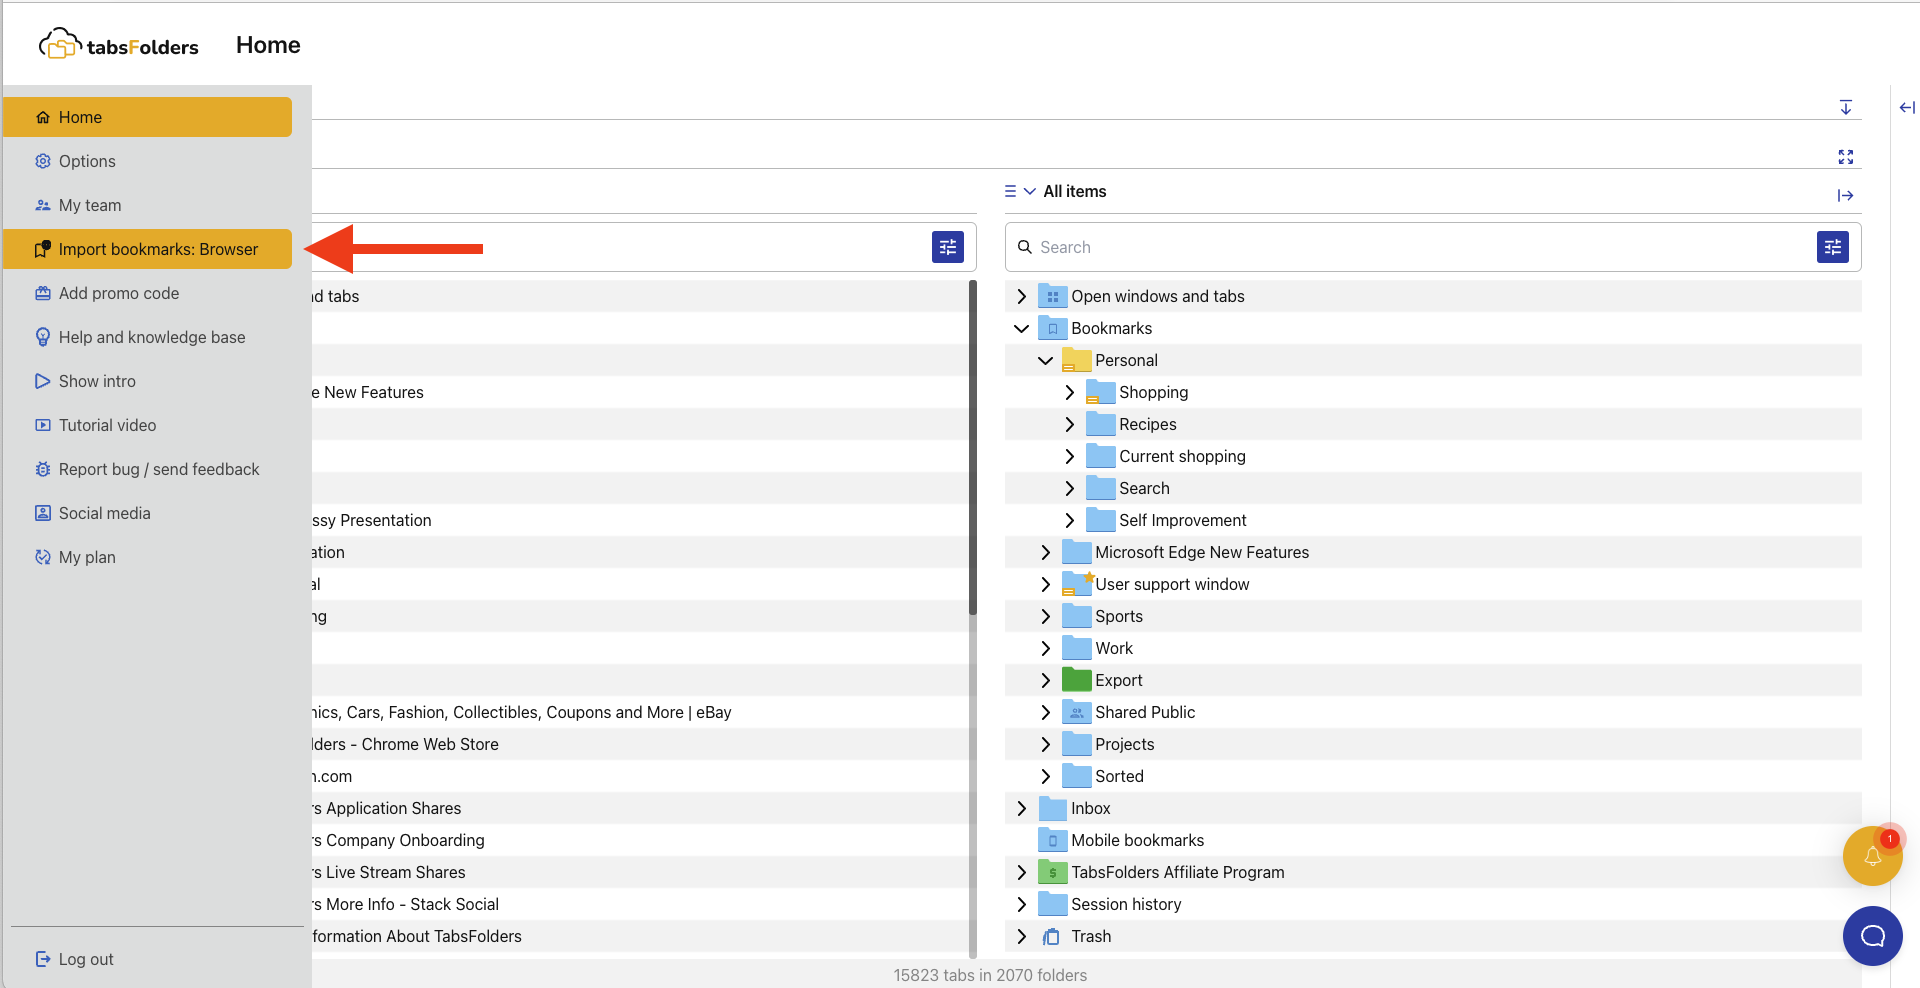Open the notification bell button
The width and height of the screenshot is (1920, 988).
tap(1873, 856)
